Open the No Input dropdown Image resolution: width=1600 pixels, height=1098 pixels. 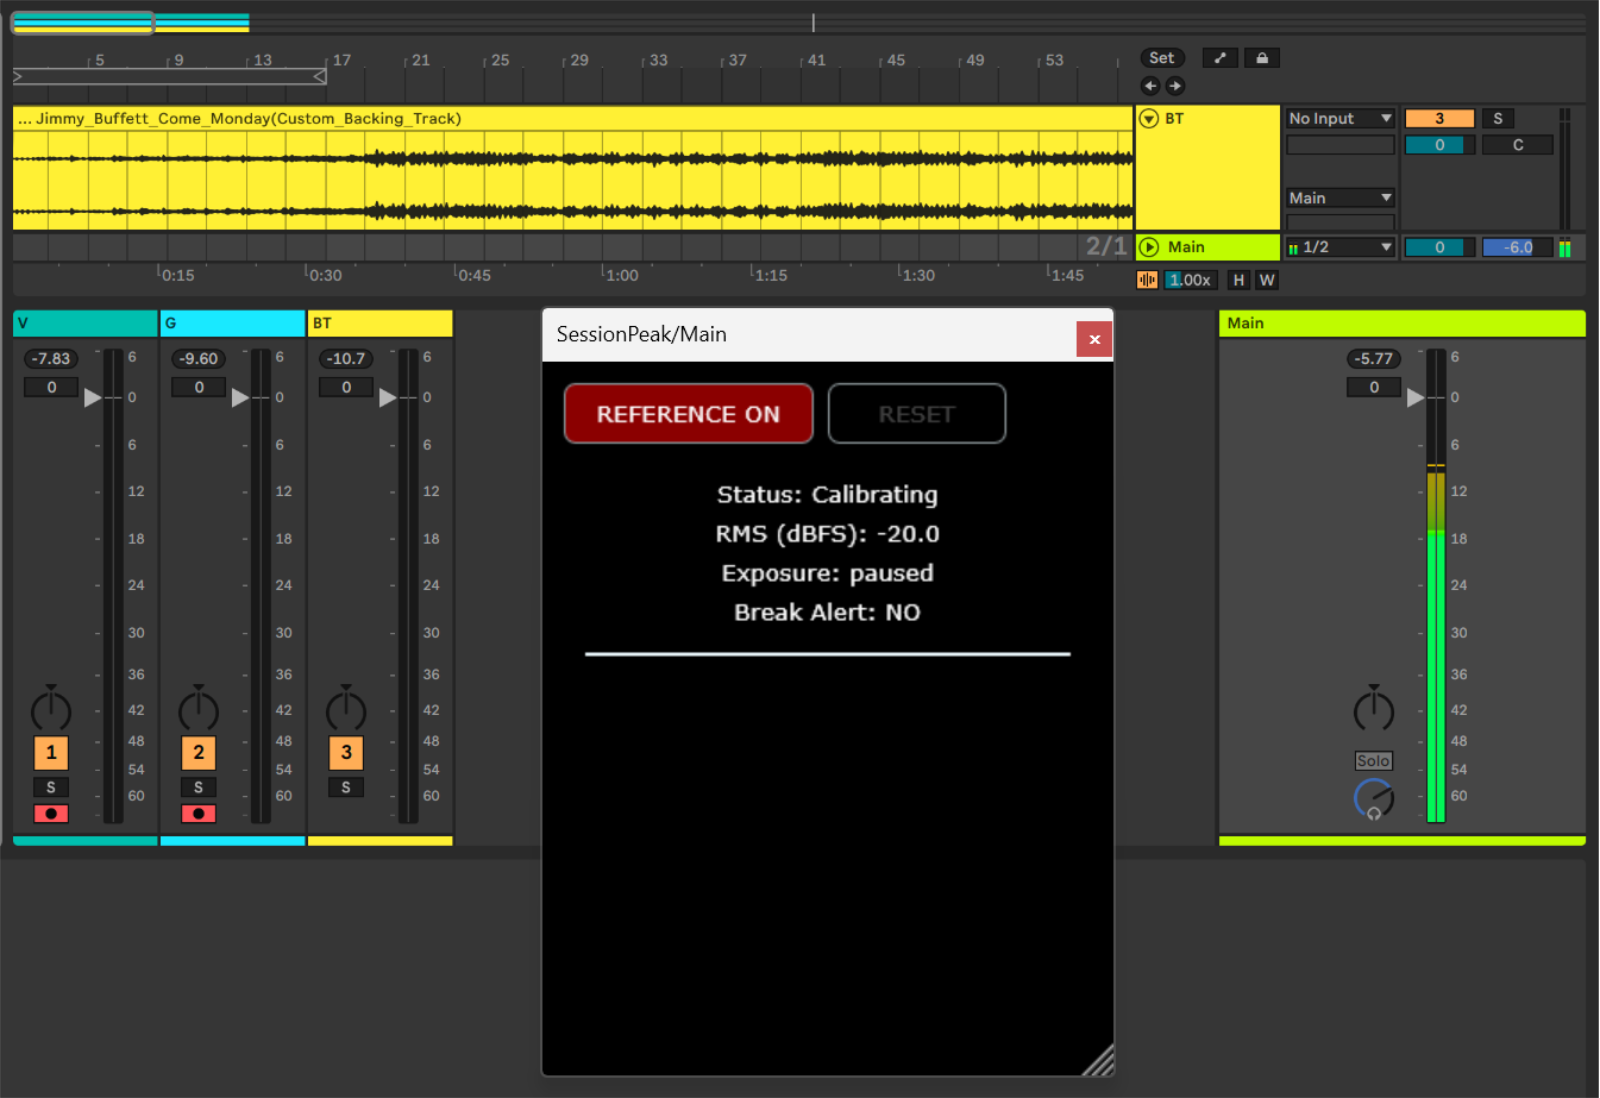point(1340,118)
